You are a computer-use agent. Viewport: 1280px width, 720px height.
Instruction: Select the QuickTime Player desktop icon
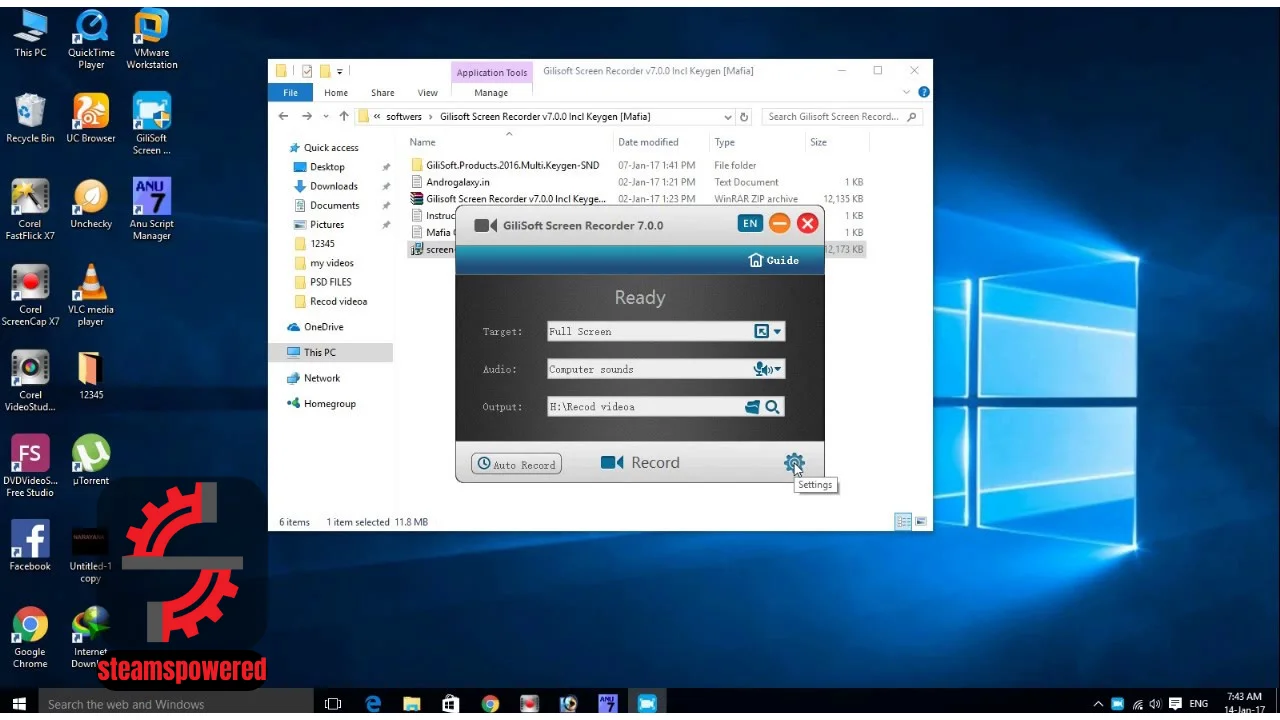tap(91, 40)
